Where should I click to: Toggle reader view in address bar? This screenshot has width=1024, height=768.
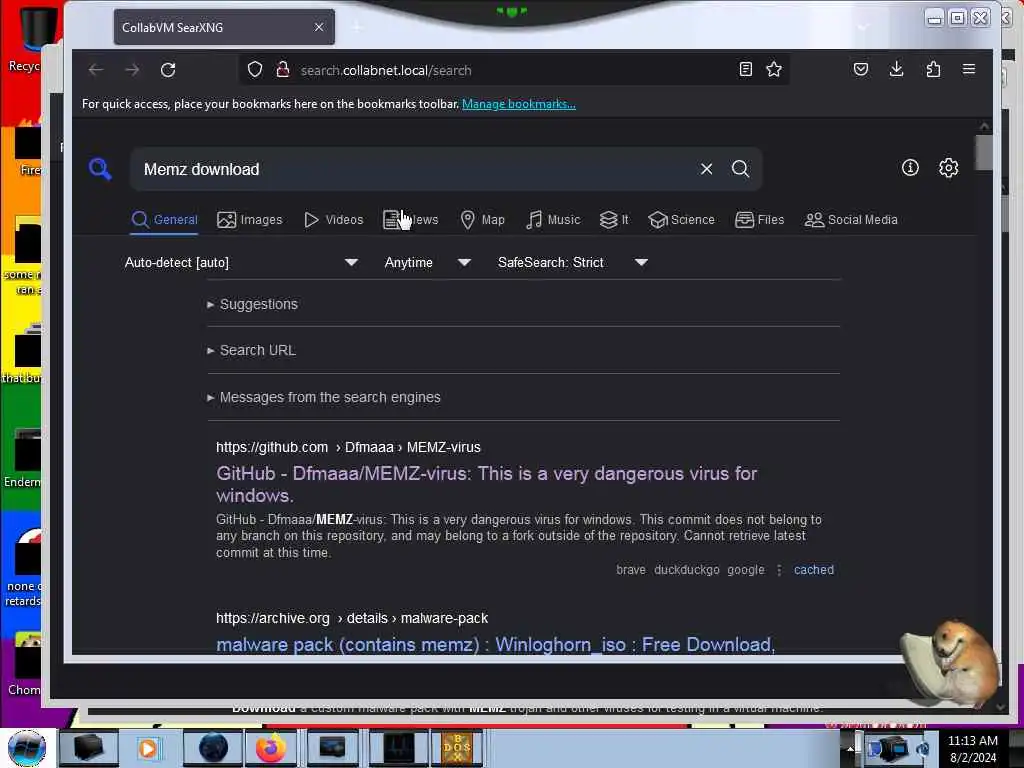point(745,69)
